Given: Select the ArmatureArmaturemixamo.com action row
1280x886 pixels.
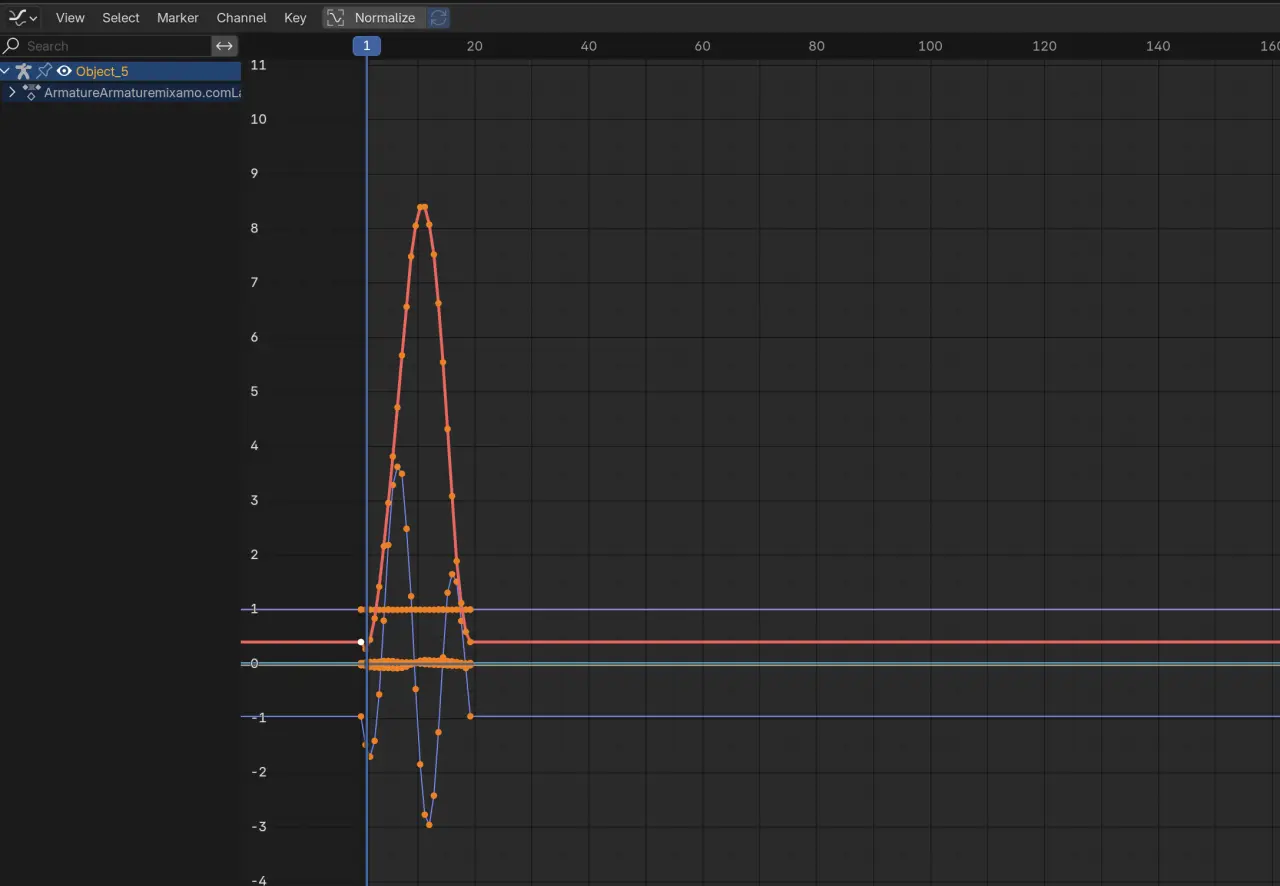Looking at the screenshot, I should [120, 92].
